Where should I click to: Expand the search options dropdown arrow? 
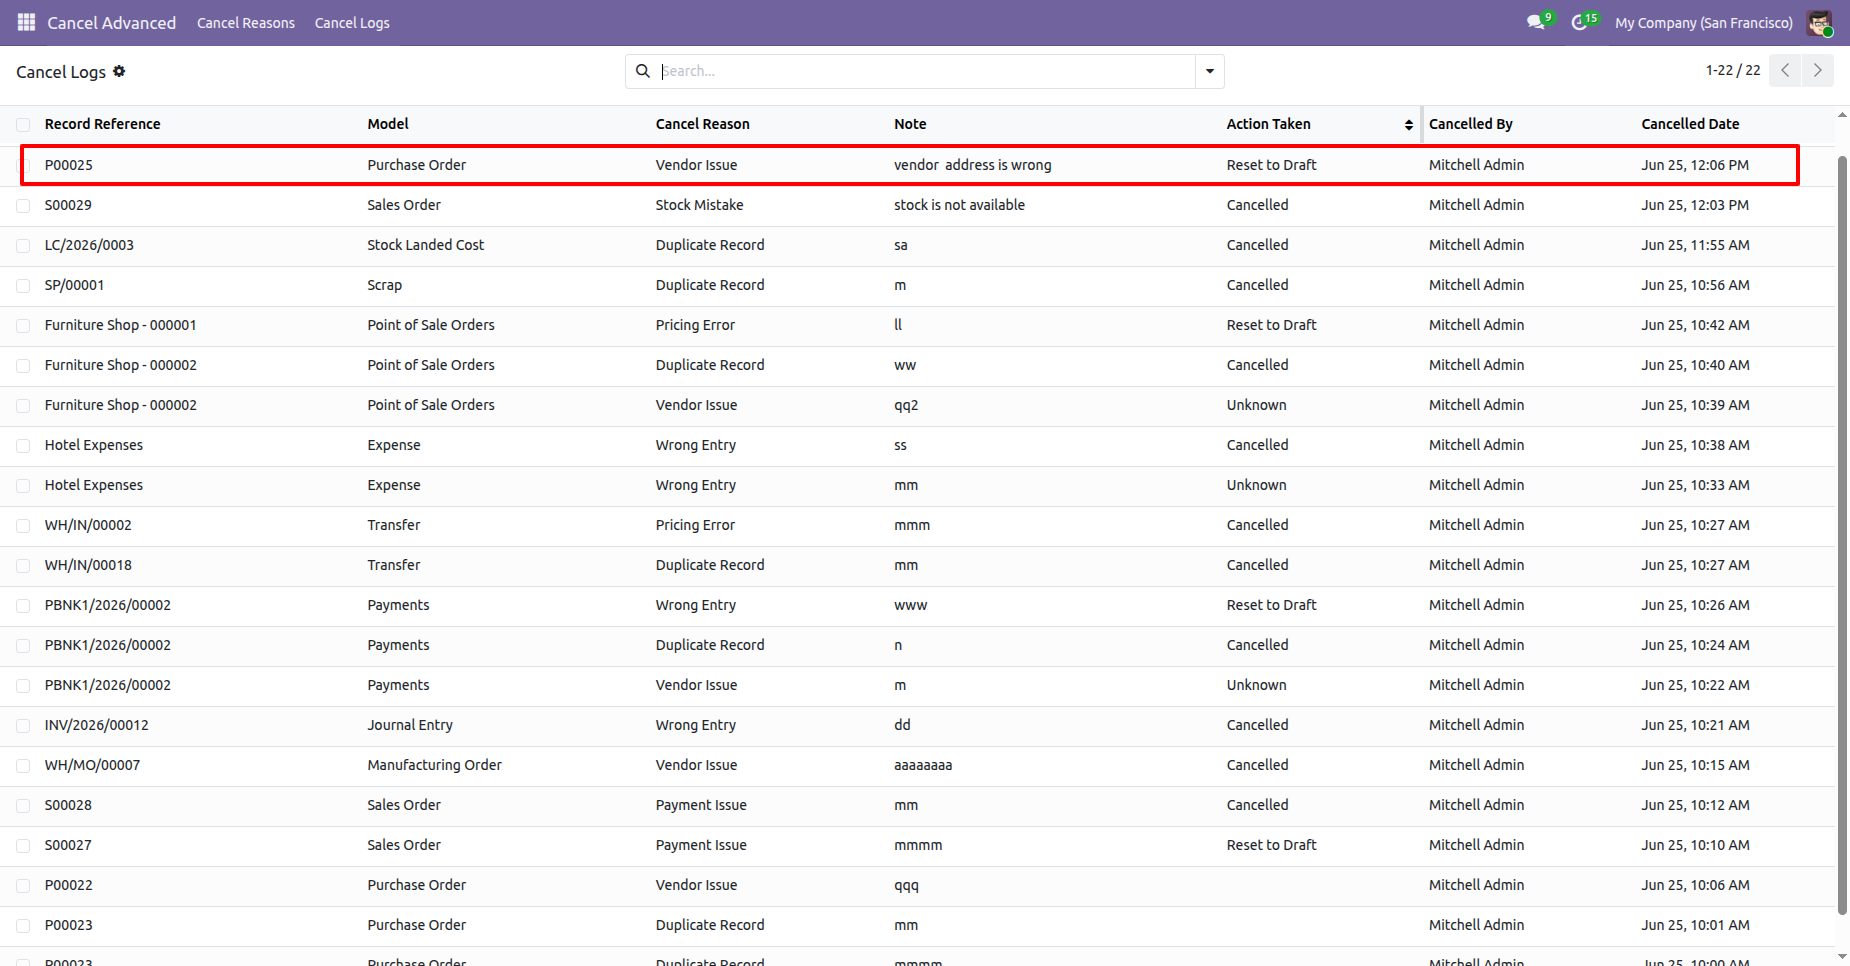pos(1210,71)
